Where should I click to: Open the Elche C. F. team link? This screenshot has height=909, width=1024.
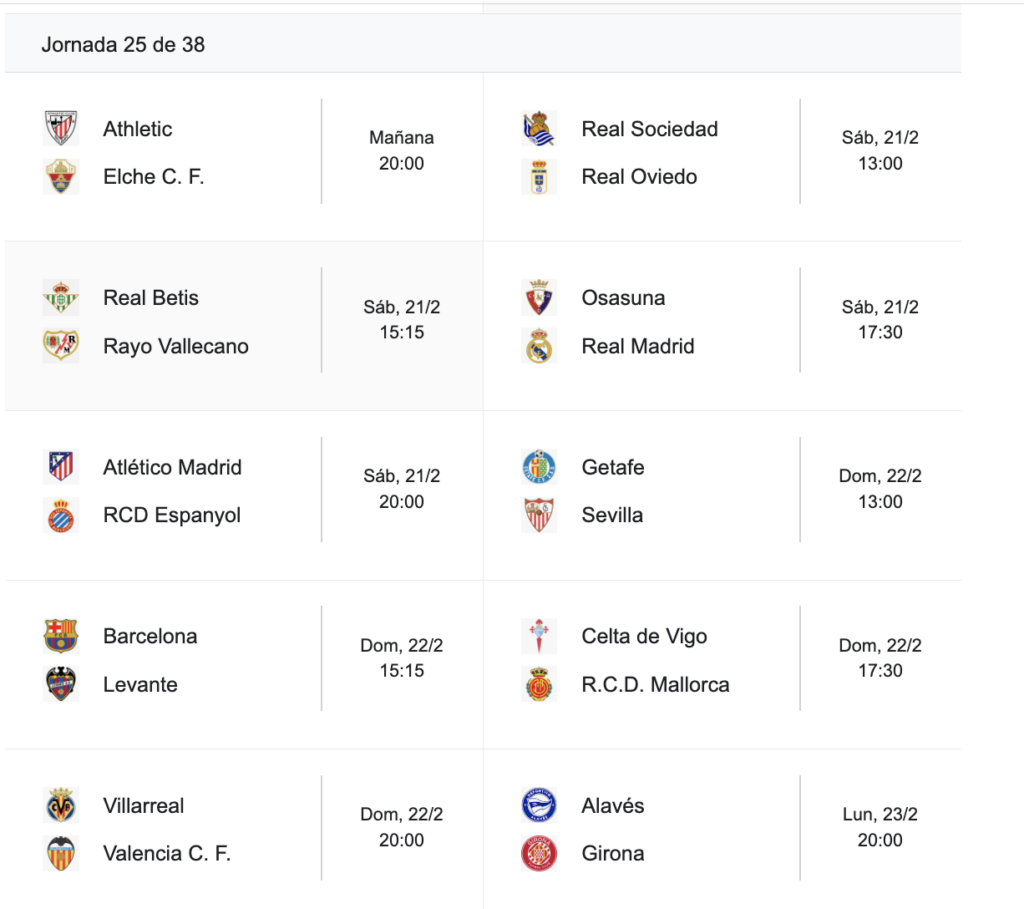click(x=153, y=177)
